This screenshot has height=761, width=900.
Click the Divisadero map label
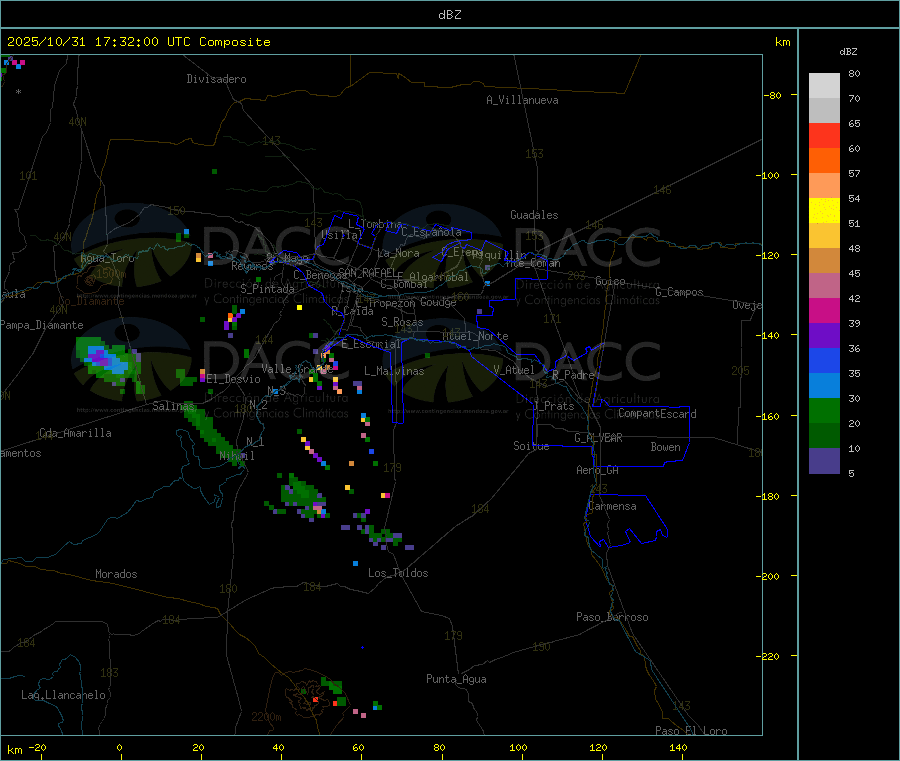216,79
